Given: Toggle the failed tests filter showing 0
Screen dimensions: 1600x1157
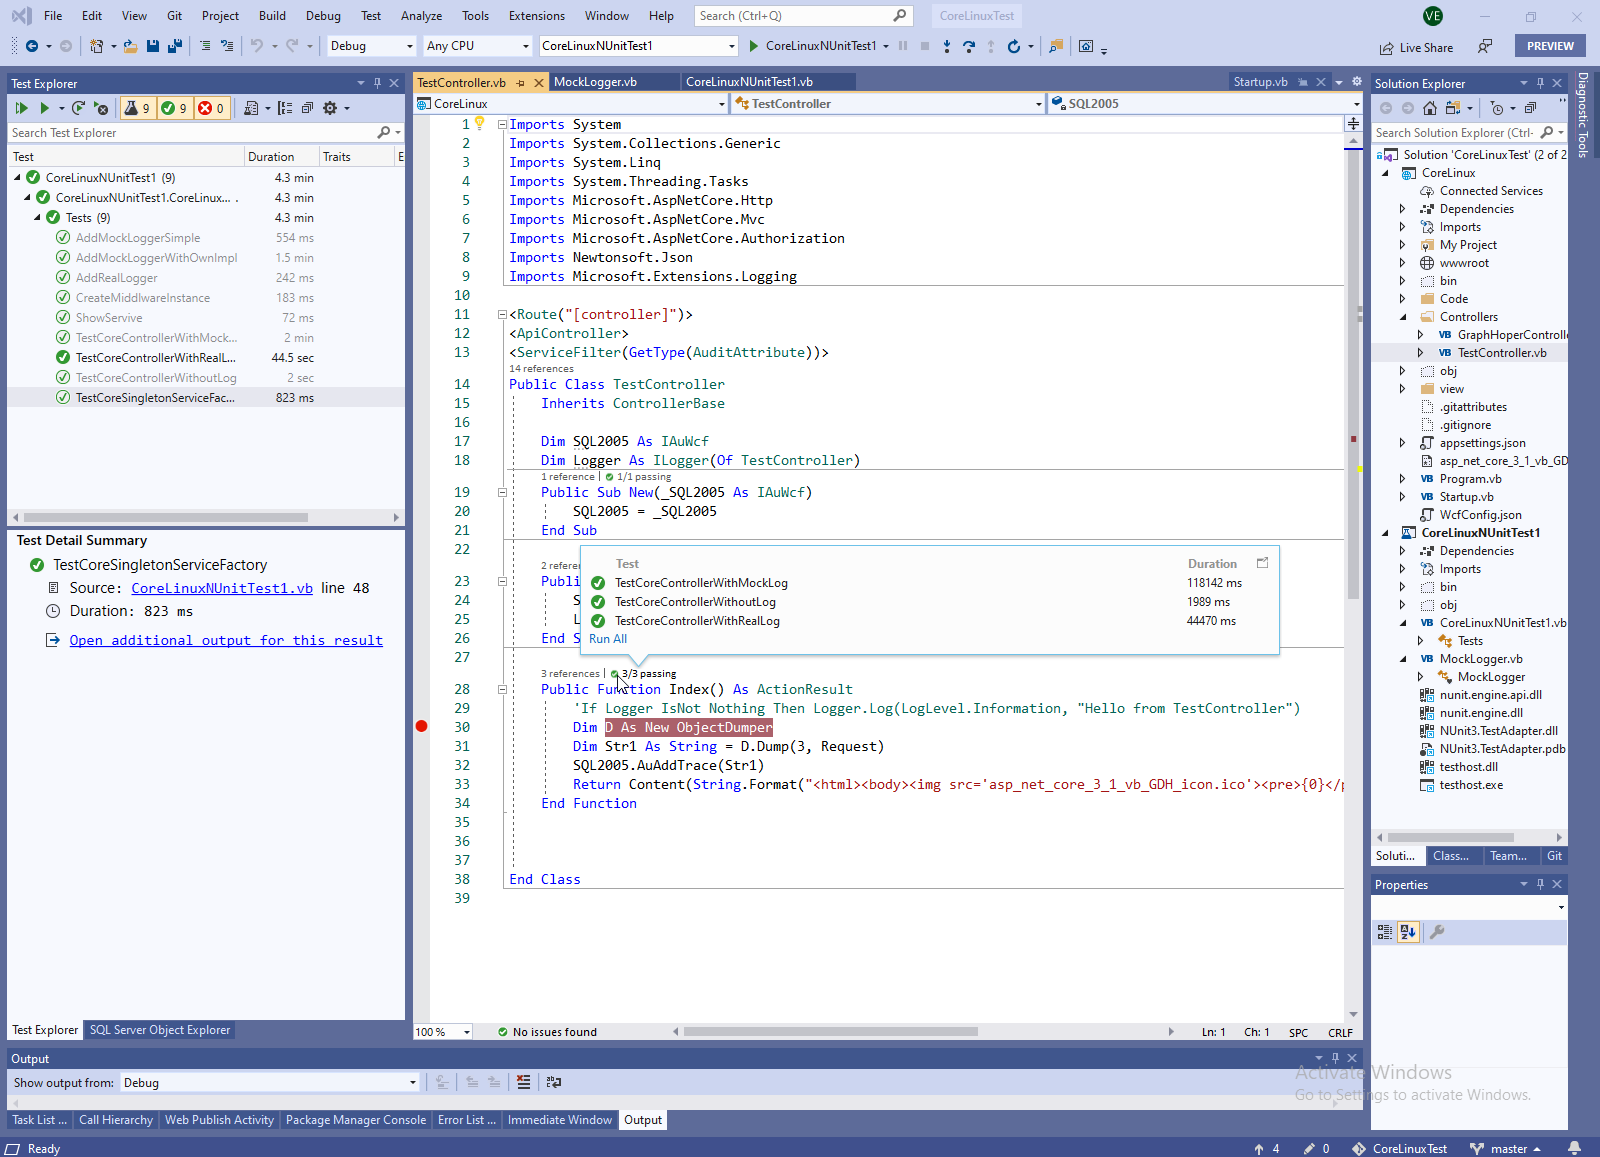Looking at the screenshot, I should (x=211, y=108).
